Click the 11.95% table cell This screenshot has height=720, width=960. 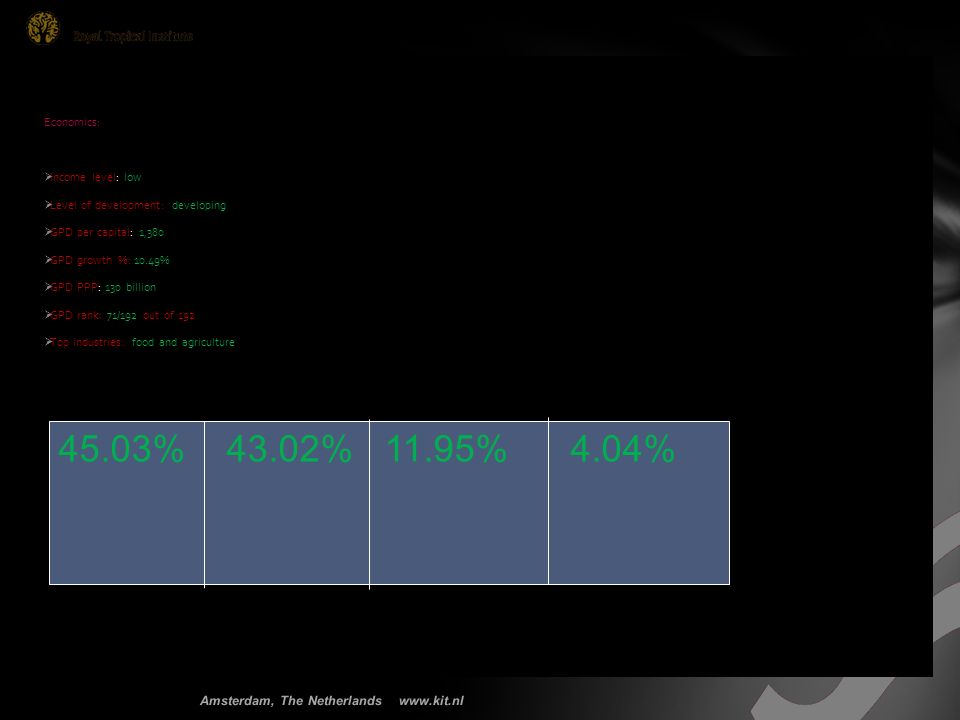pos(459,503)
